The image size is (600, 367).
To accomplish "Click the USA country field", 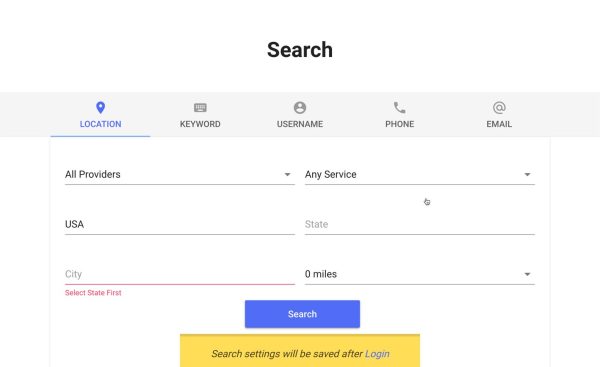I will [180, 224].
